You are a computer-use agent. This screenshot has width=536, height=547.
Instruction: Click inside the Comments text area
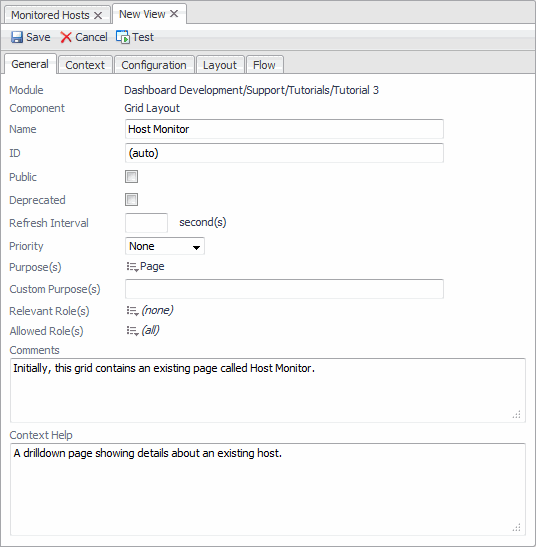click(268, 390)
